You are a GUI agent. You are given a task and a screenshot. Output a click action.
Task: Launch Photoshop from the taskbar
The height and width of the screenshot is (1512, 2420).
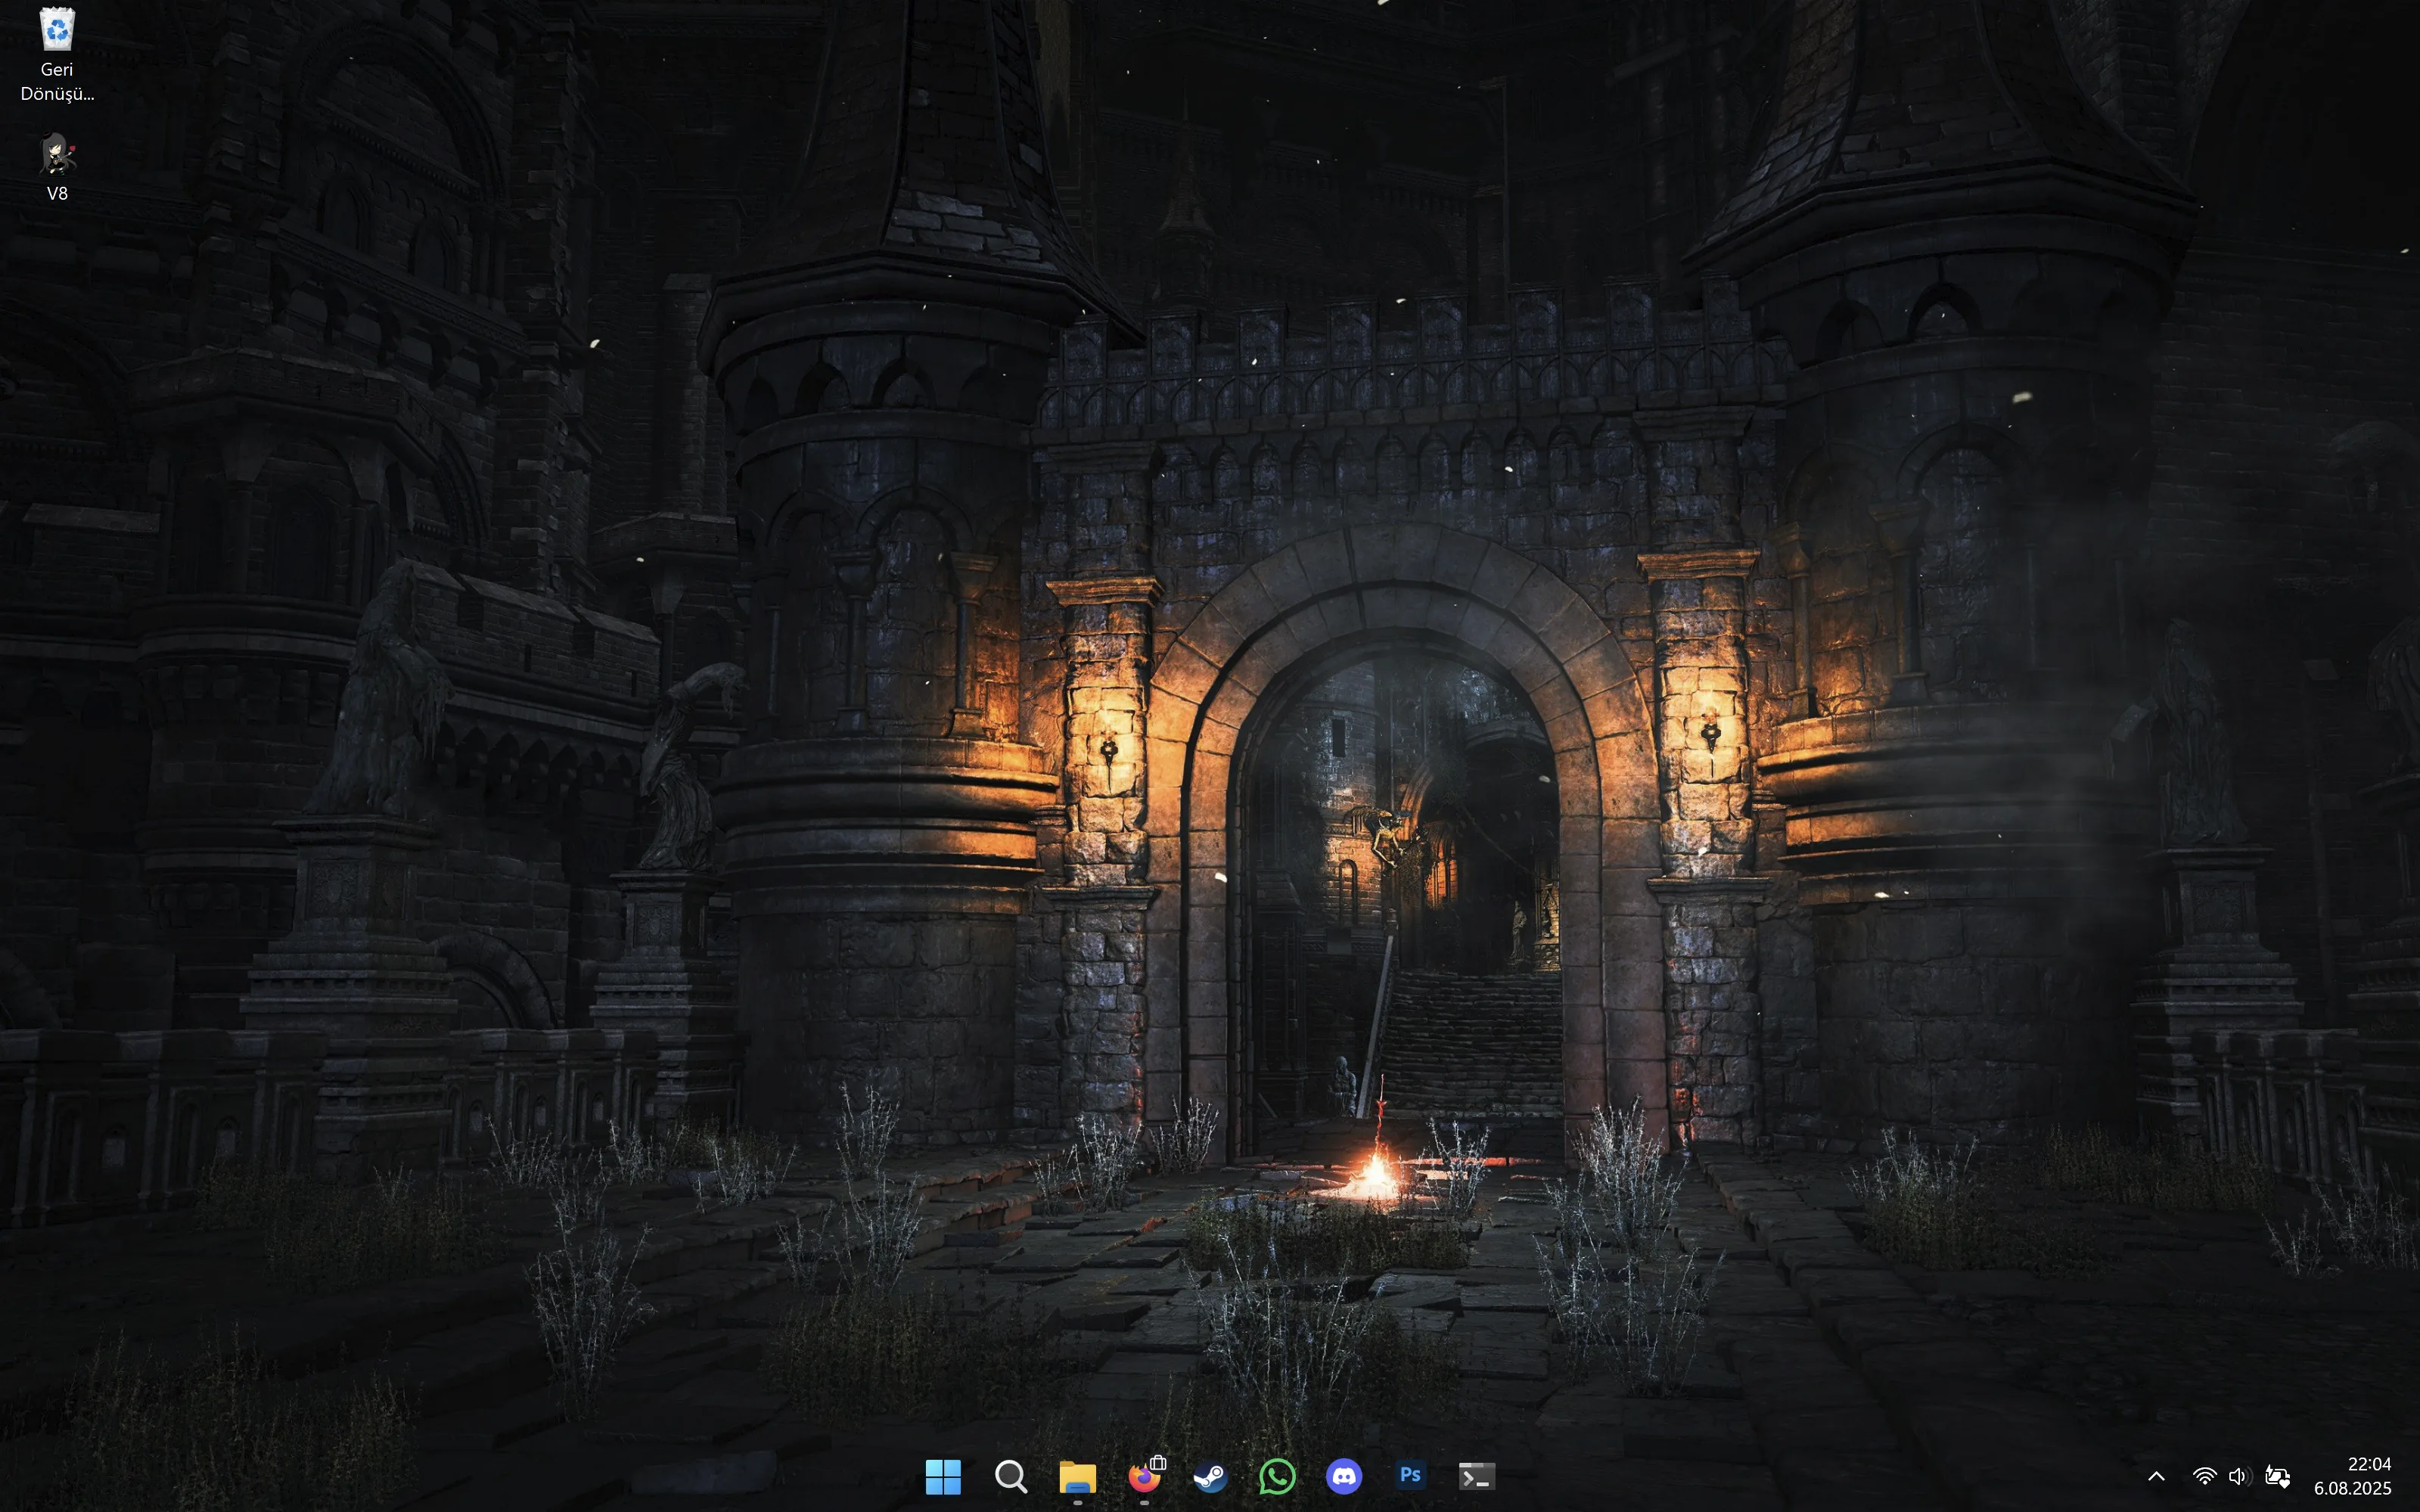[x=1410, y=1476]
